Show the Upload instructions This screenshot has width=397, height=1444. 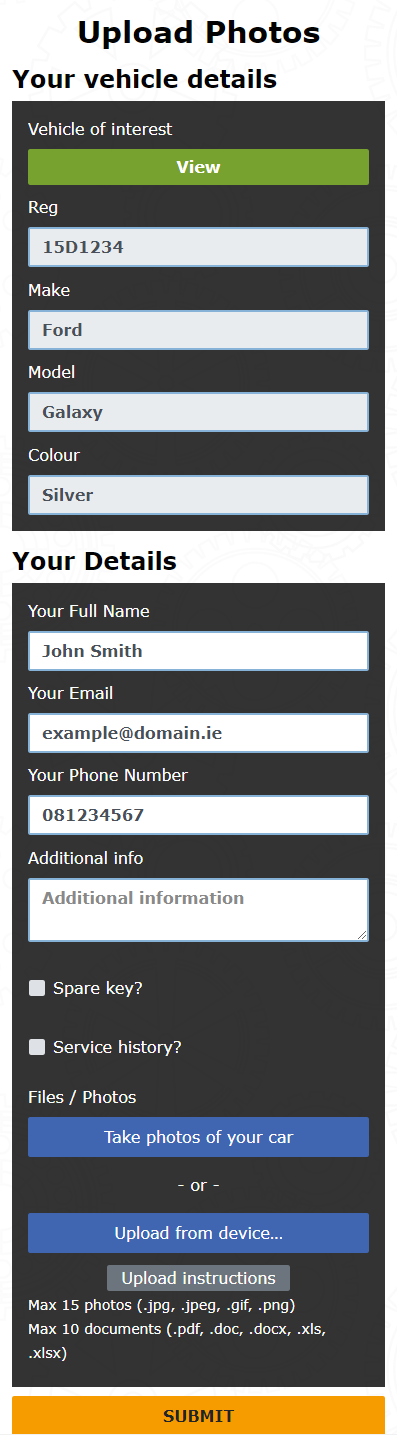pyautogui.click(x=198, y=1278)
